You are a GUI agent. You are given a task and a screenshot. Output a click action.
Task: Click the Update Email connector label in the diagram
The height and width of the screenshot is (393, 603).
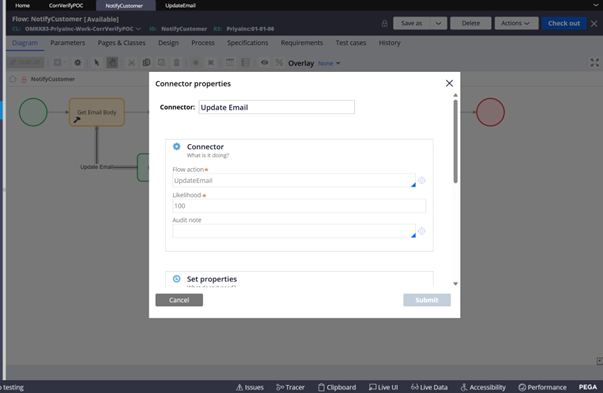pyautogui.click(x=97, y=167)
